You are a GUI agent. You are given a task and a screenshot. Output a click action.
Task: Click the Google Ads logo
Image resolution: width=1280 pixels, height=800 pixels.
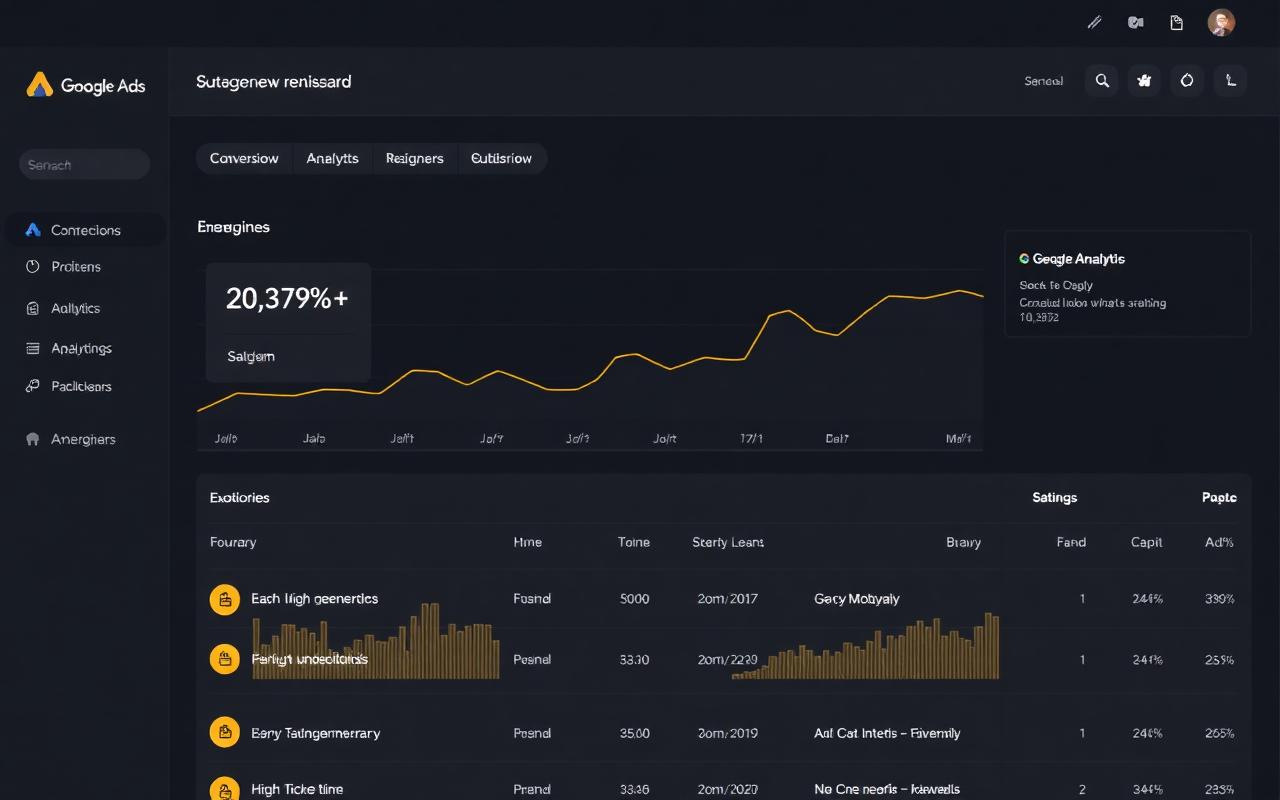[x=86, y=85]
